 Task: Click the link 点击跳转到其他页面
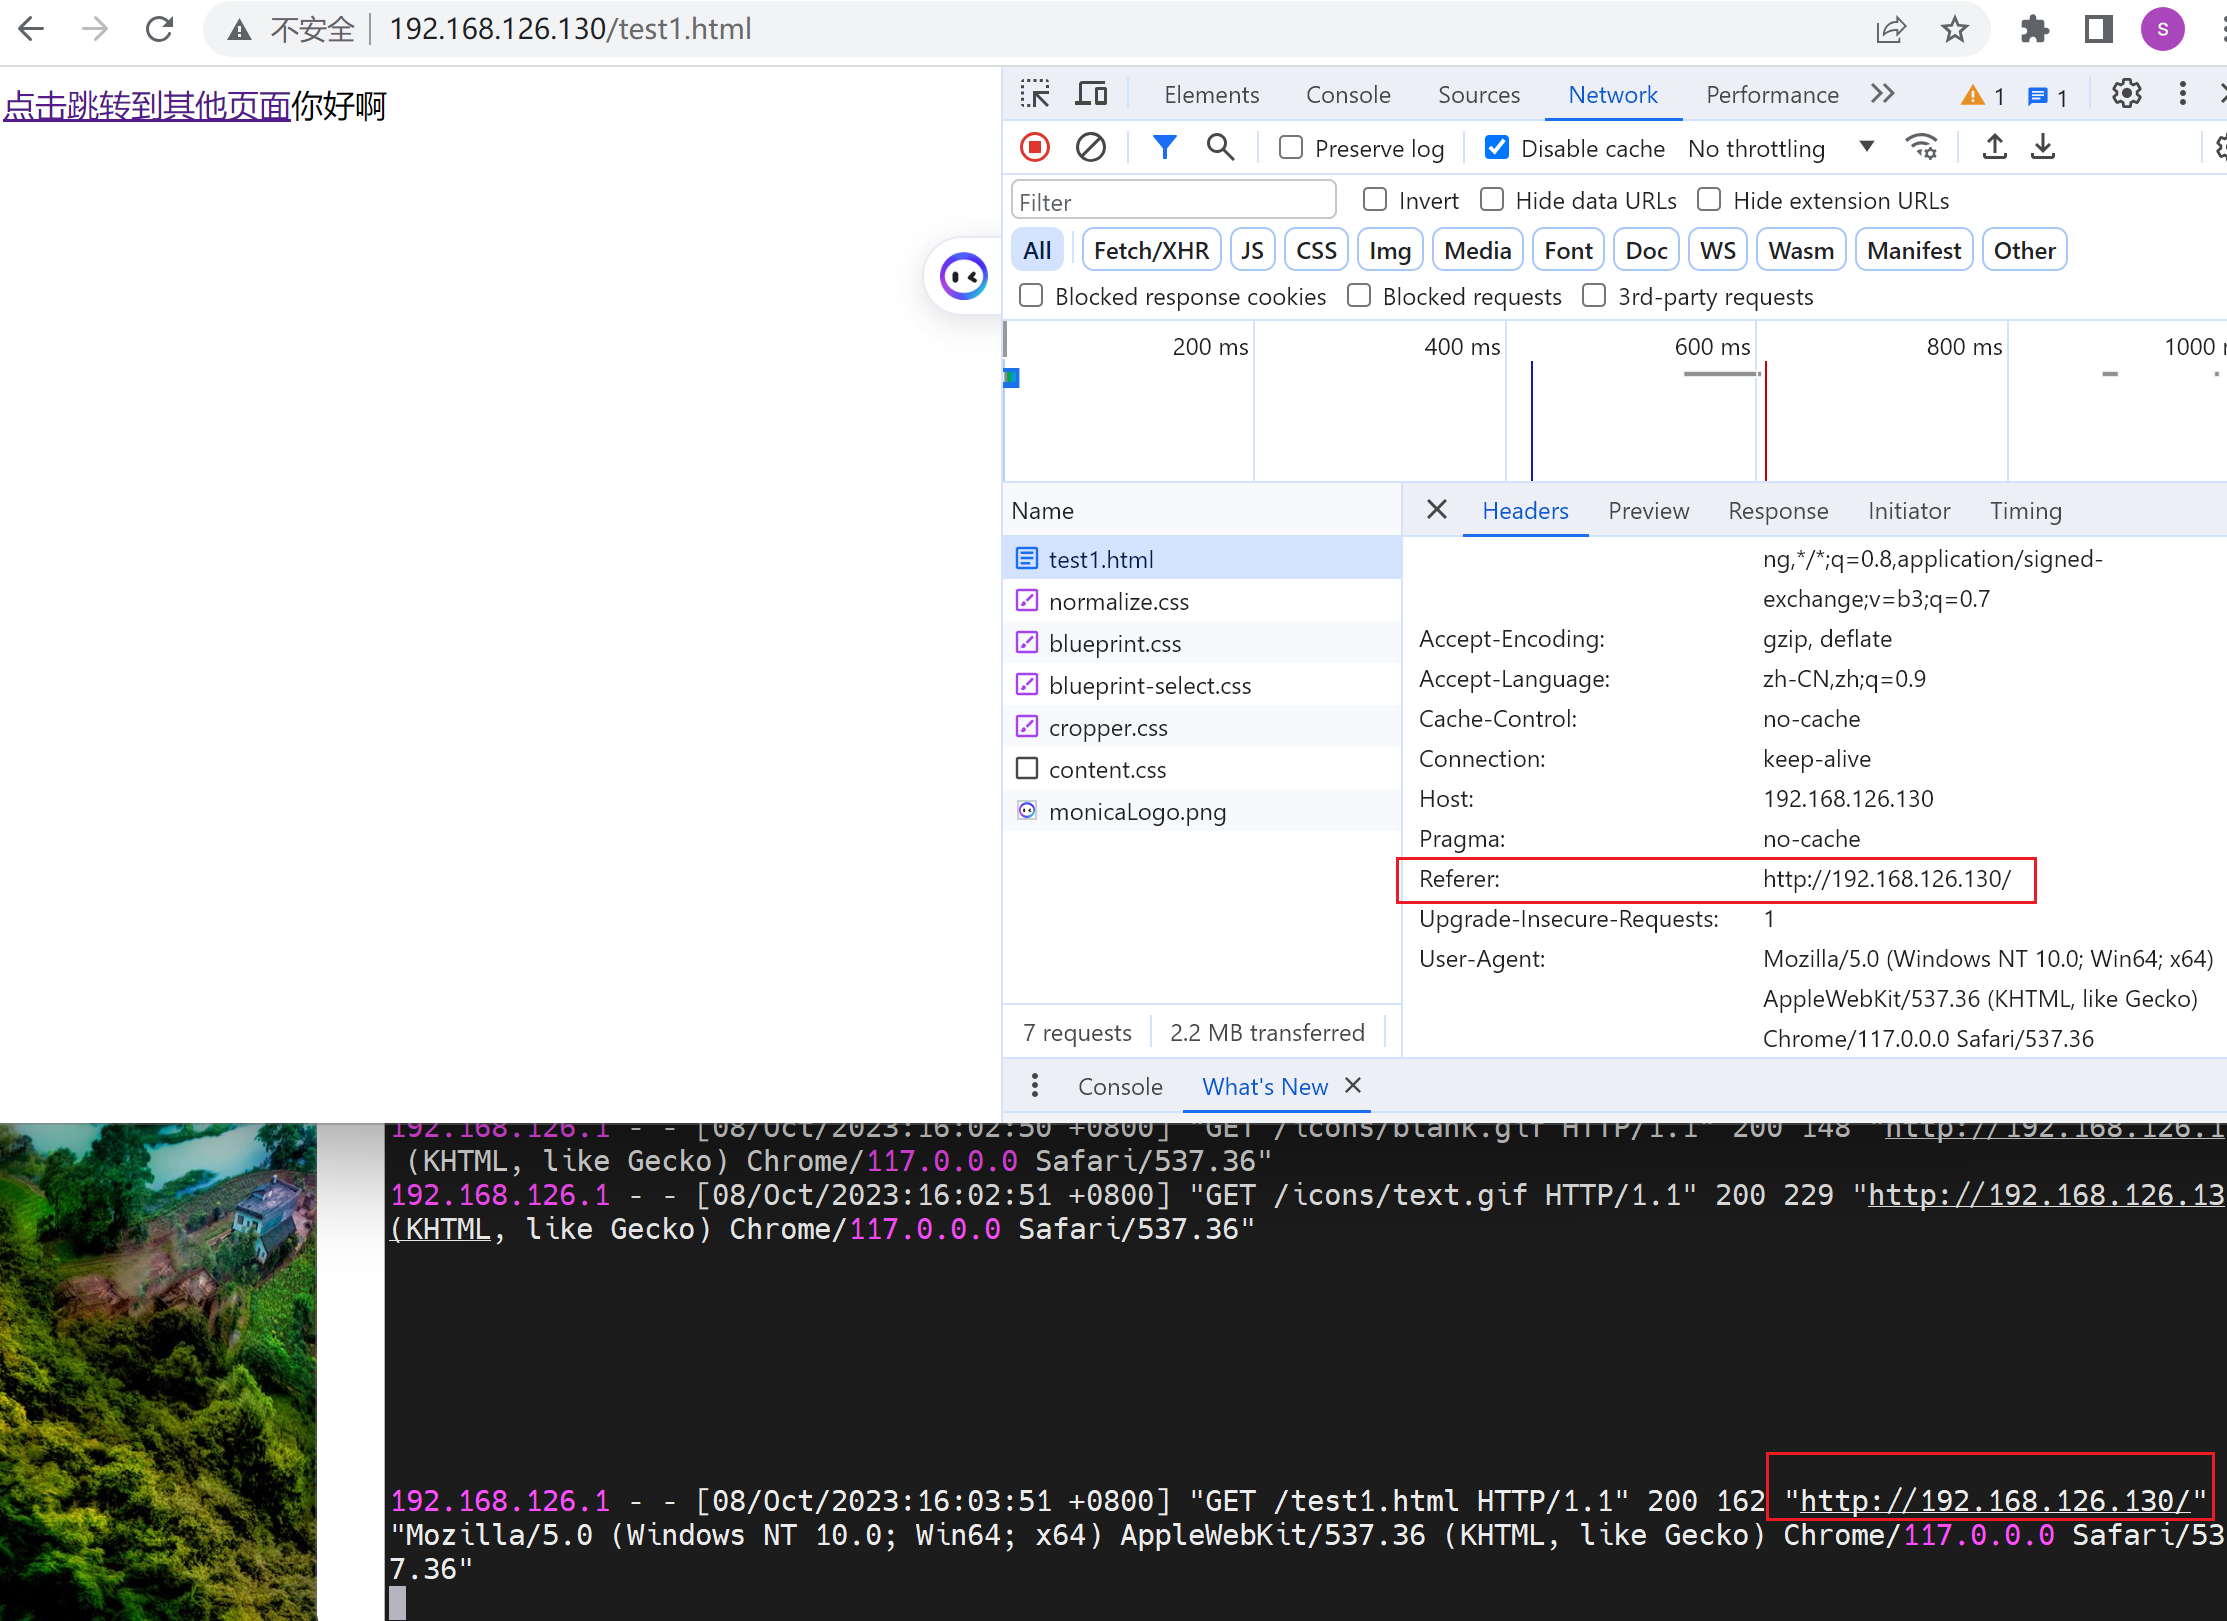point(147,106)
